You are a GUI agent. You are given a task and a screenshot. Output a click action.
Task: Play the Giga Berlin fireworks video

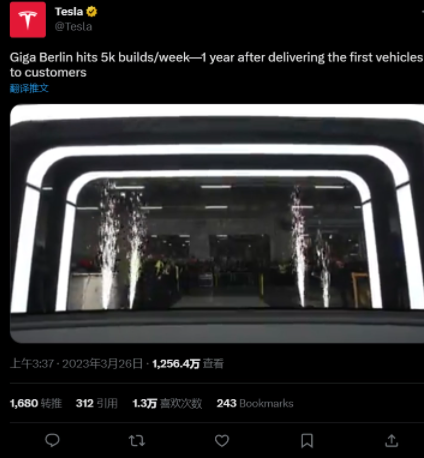click(x=217, y=223)
